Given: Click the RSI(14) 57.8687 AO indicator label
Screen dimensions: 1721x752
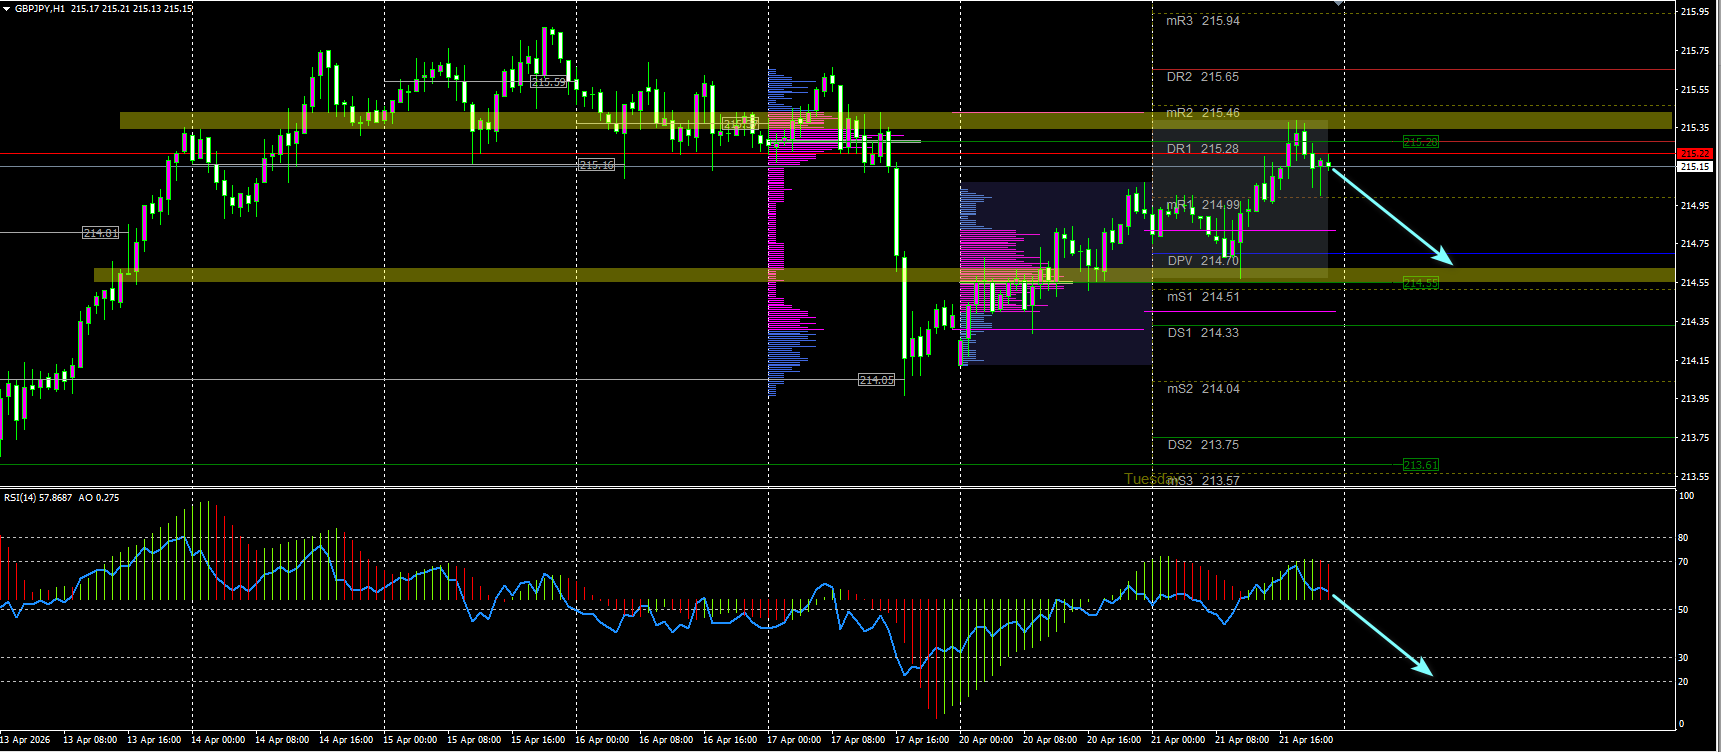Looking at the screenshot, I should tap(61, 498).
